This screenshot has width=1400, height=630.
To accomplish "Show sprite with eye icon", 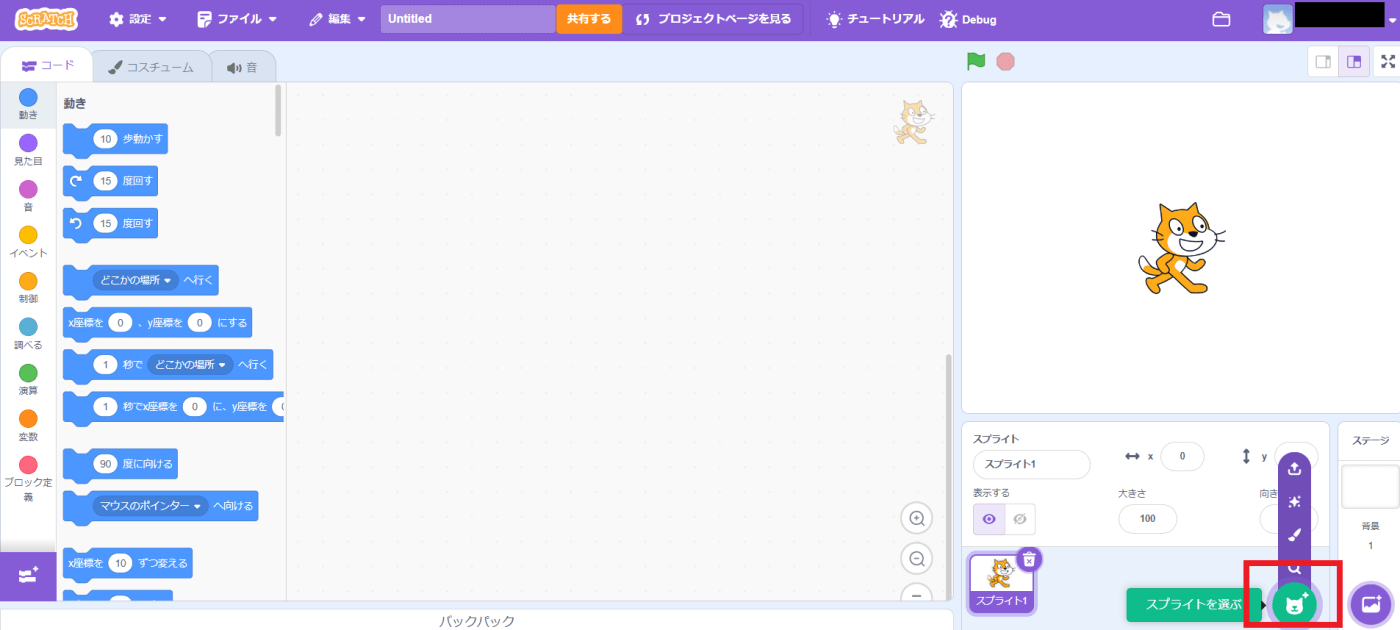I will 989,519.
